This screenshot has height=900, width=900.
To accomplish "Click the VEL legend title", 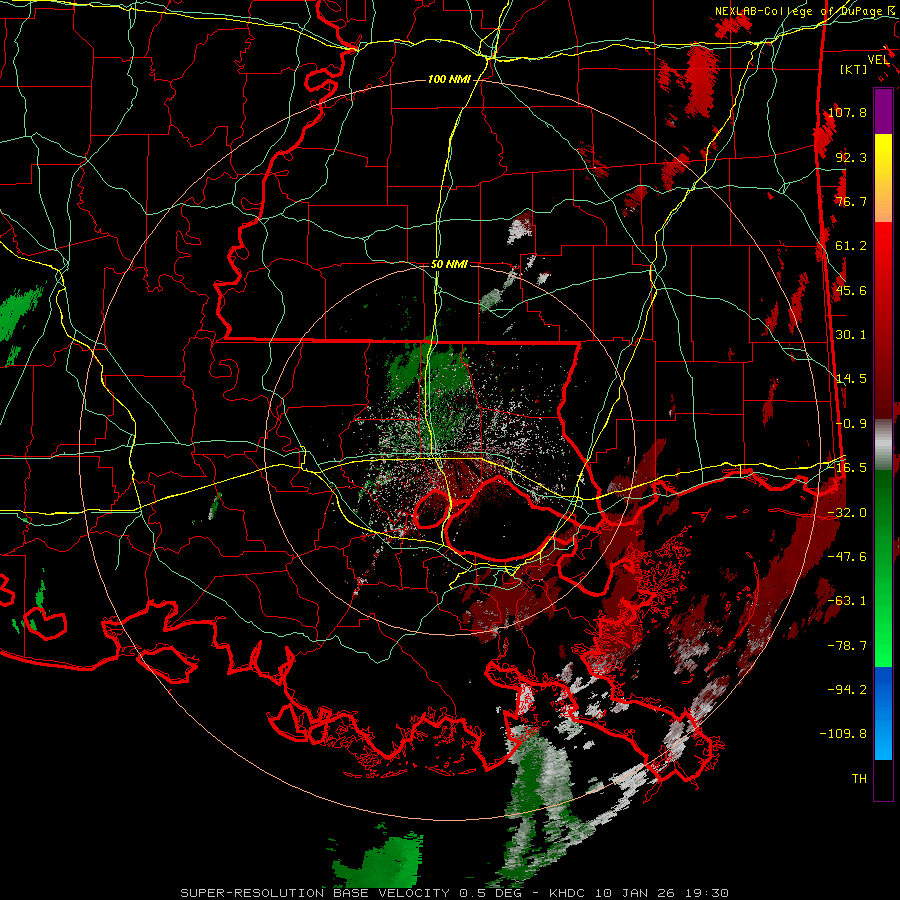I will pyautogui.click(x=878, y=60).
